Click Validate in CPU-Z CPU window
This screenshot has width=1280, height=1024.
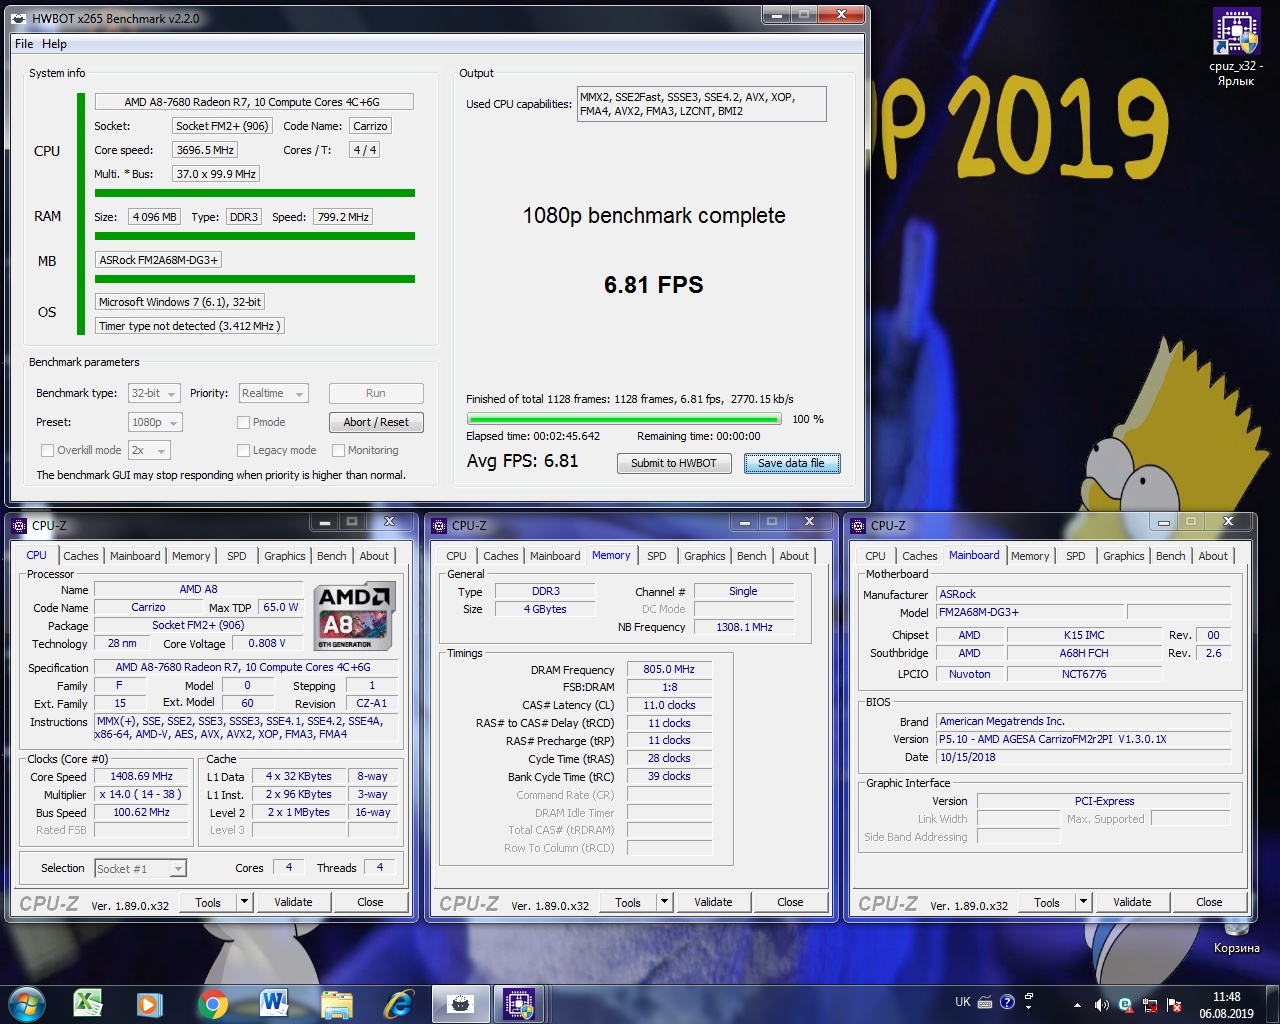[x=293, y=902]
